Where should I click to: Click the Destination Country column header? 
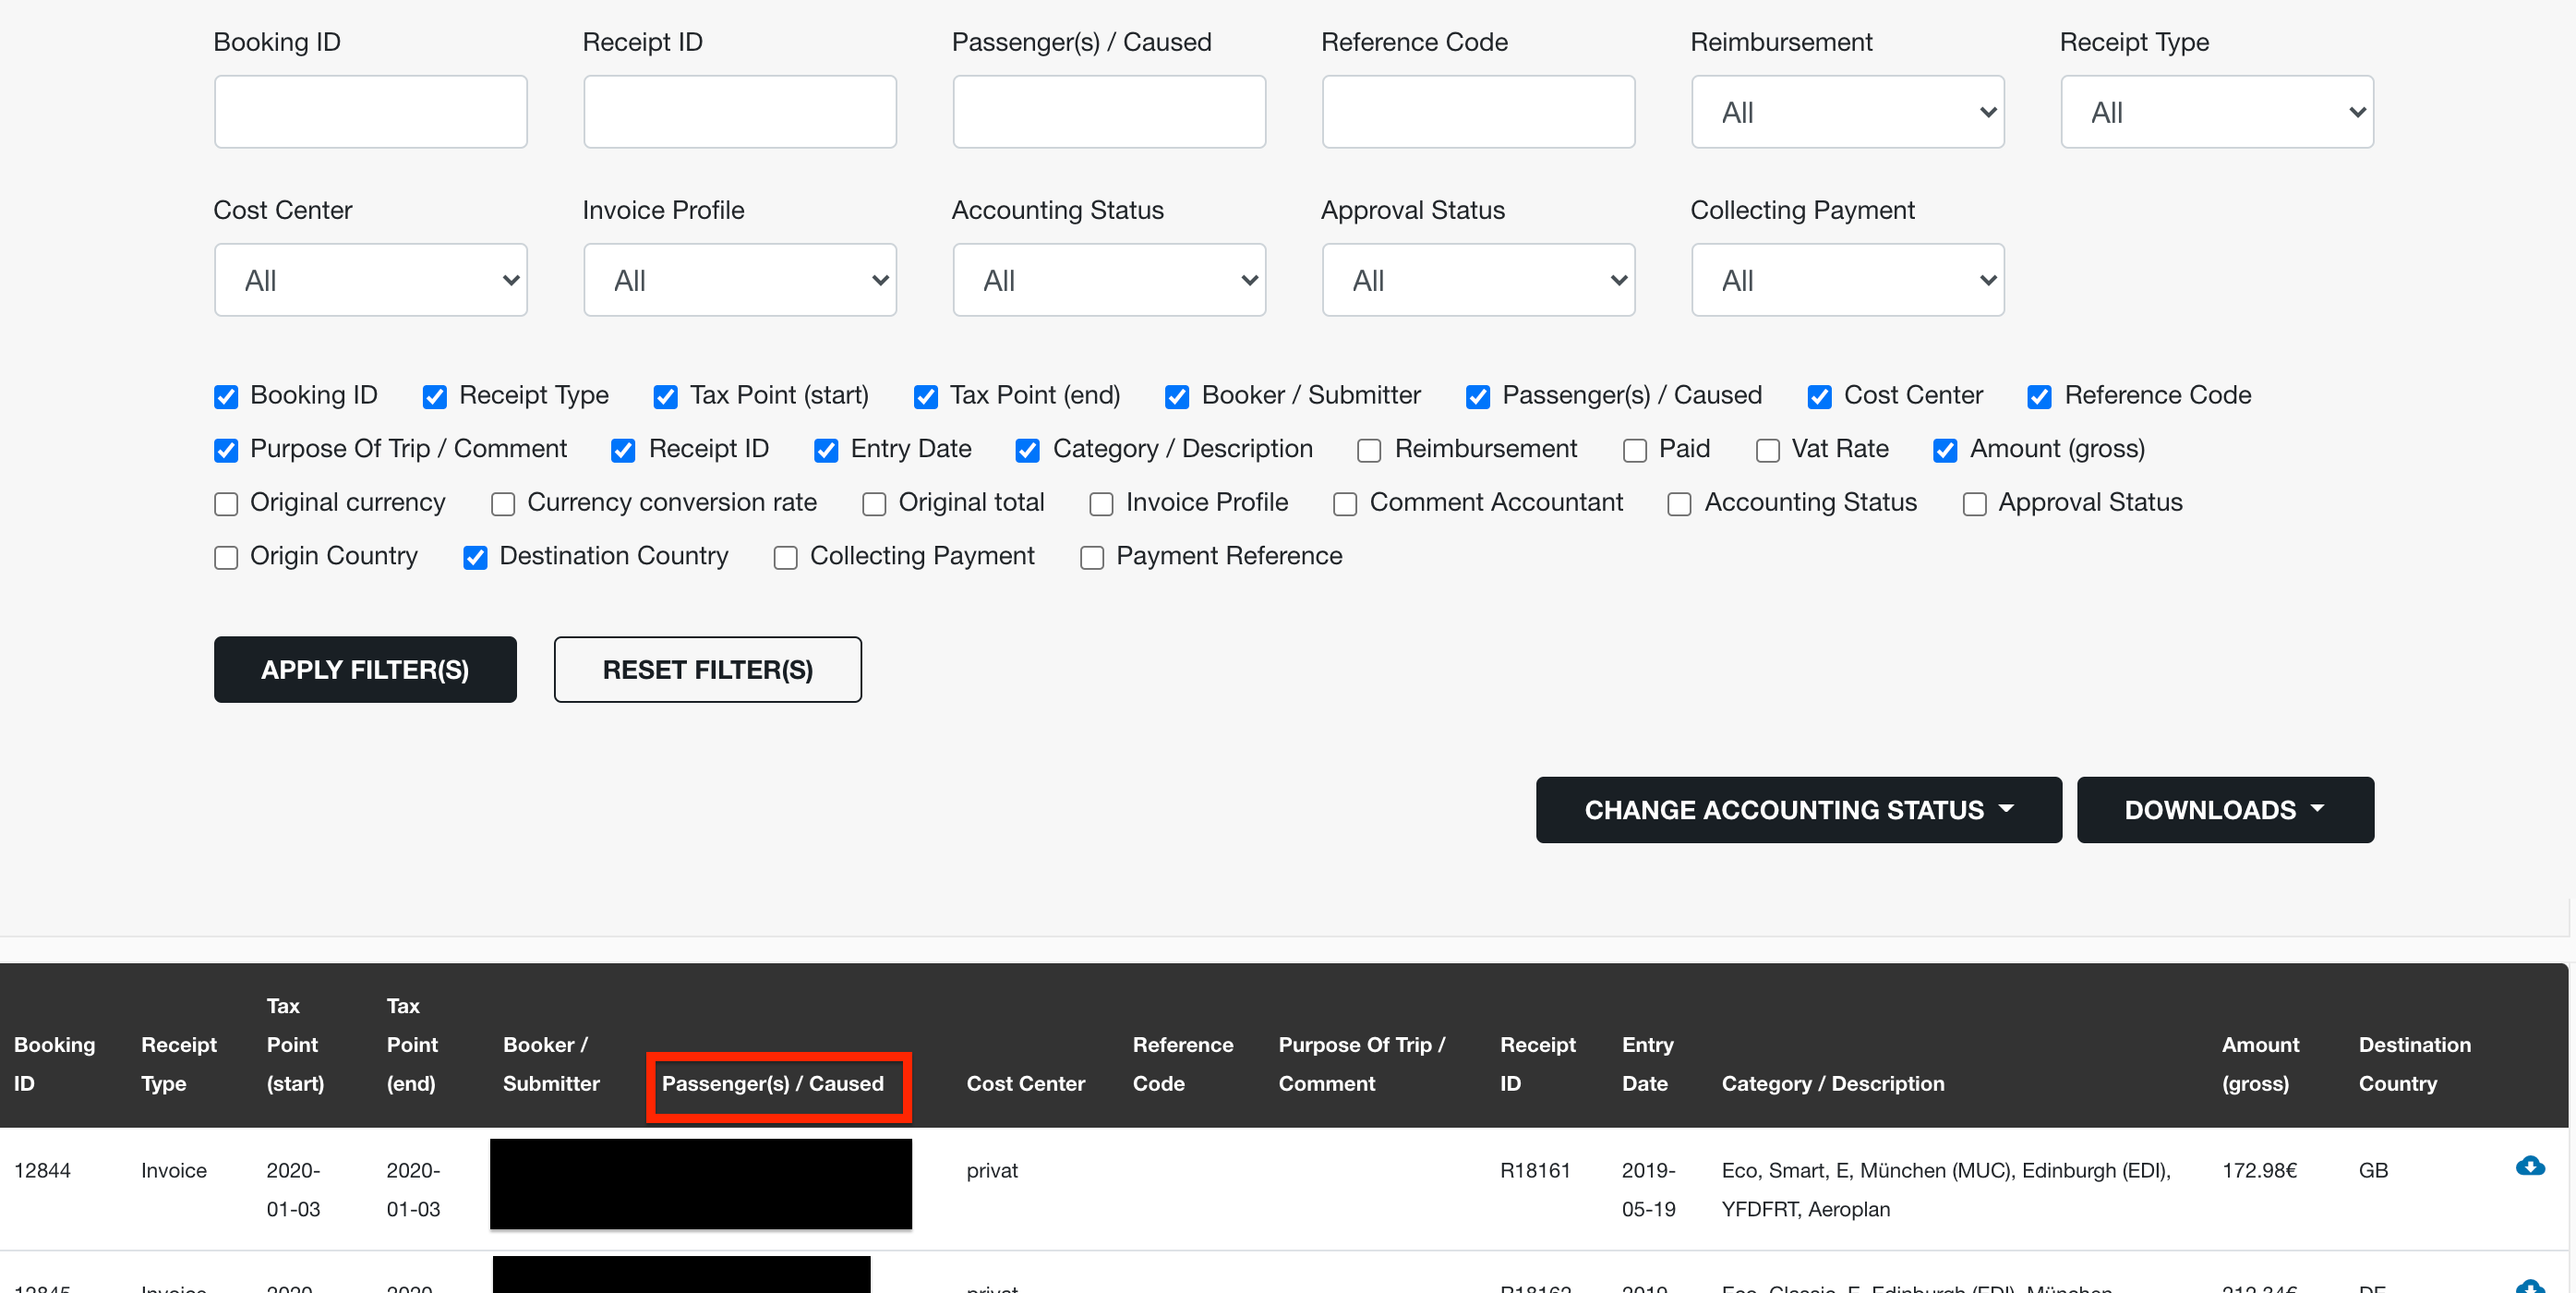pos(2414,1064)
